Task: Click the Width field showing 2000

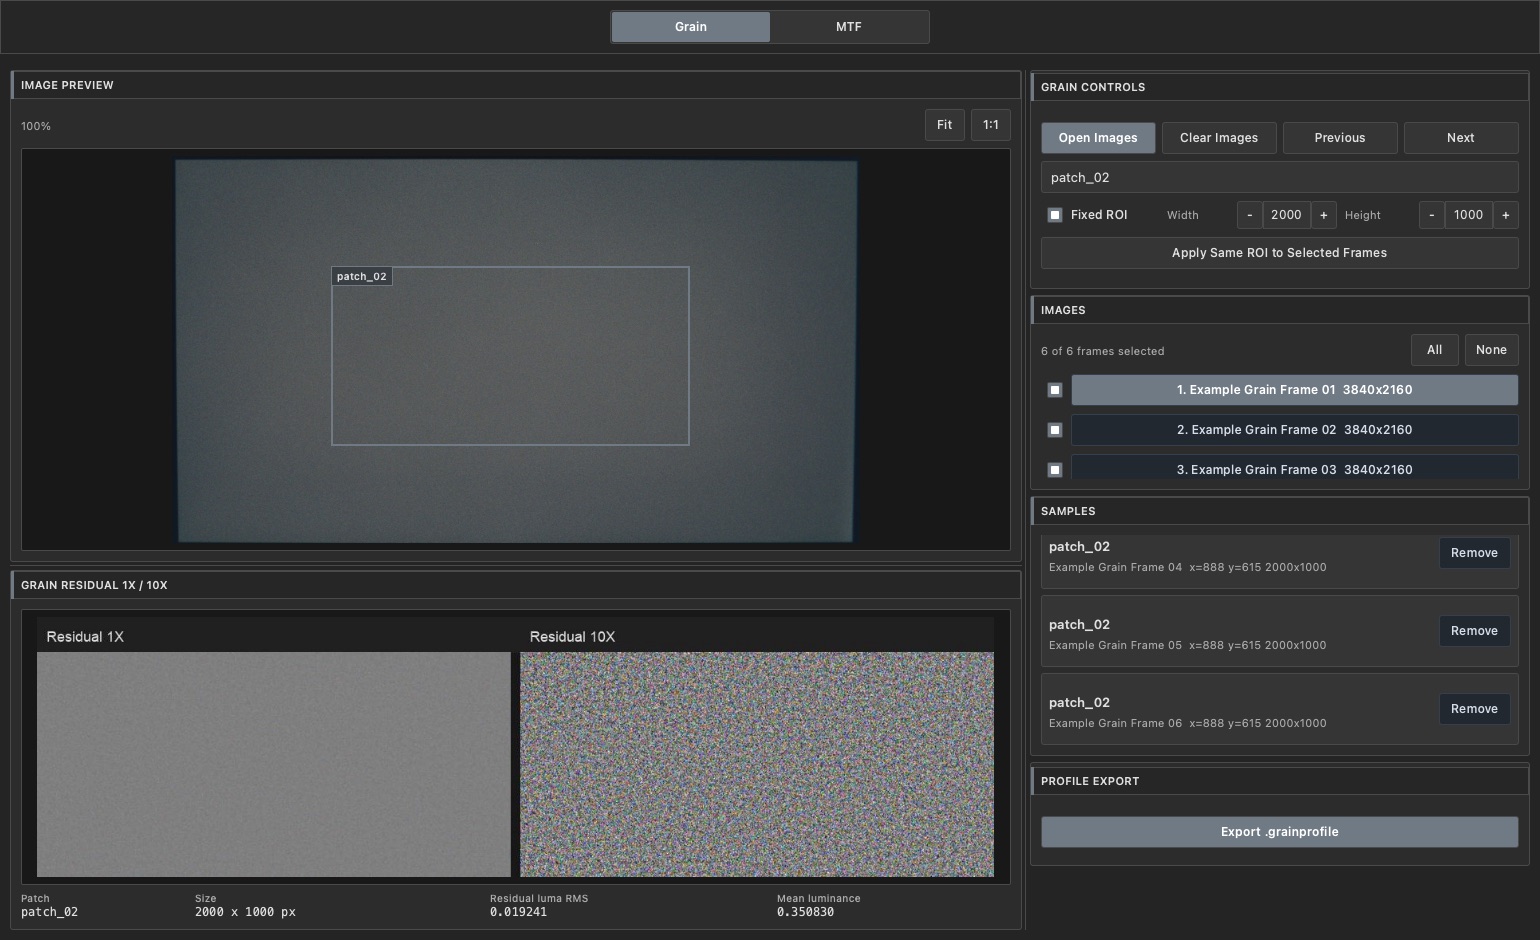Action: pyautogui.click(x=1286, y=215)
